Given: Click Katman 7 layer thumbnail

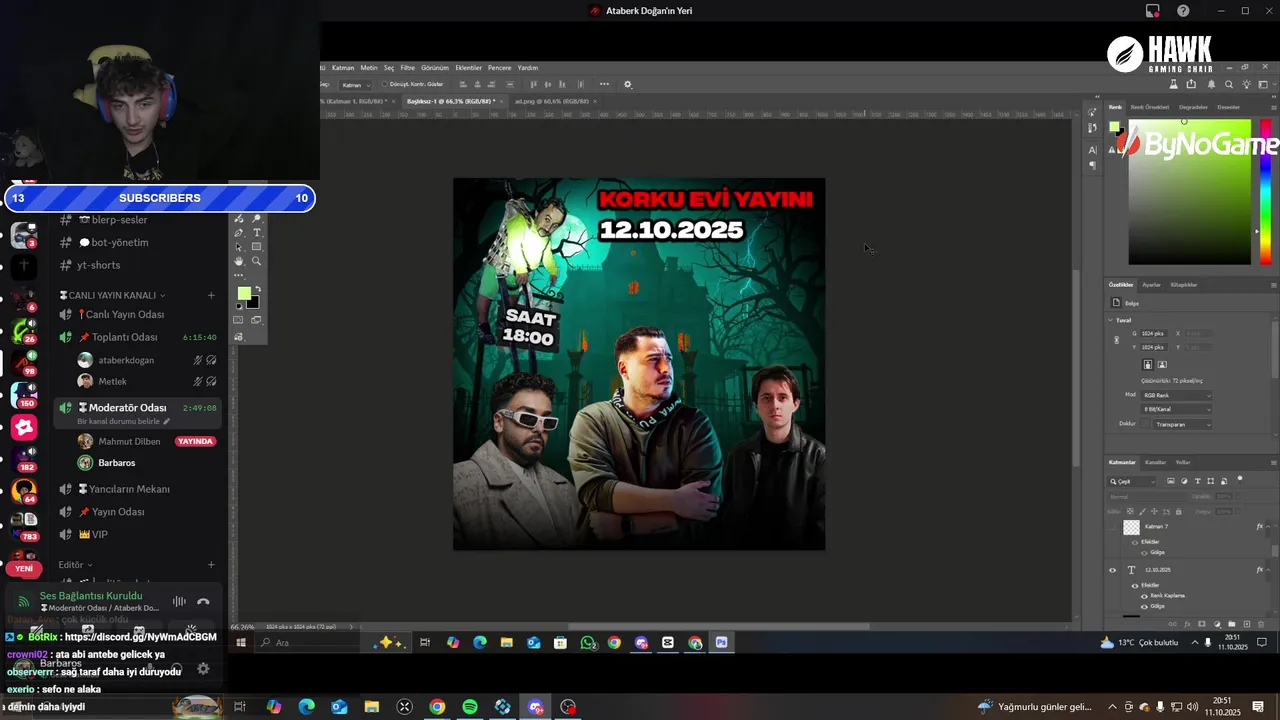Looking at the screenshot, I should pyautogui.click(x=1131, y=527).
